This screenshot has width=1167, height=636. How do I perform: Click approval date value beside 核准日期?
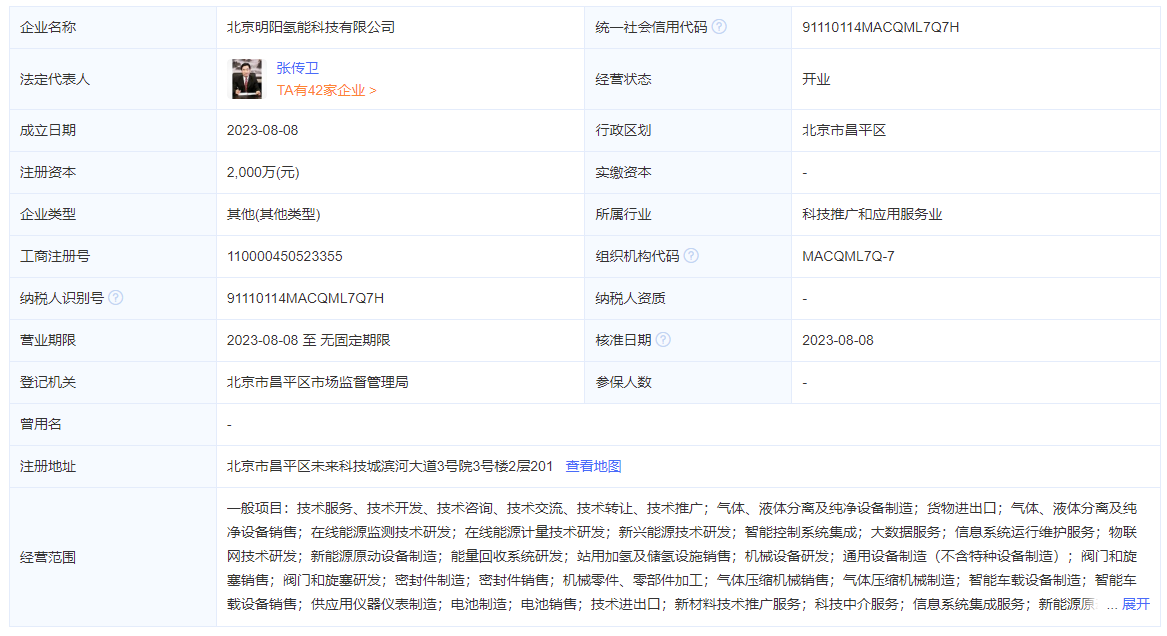838,341
